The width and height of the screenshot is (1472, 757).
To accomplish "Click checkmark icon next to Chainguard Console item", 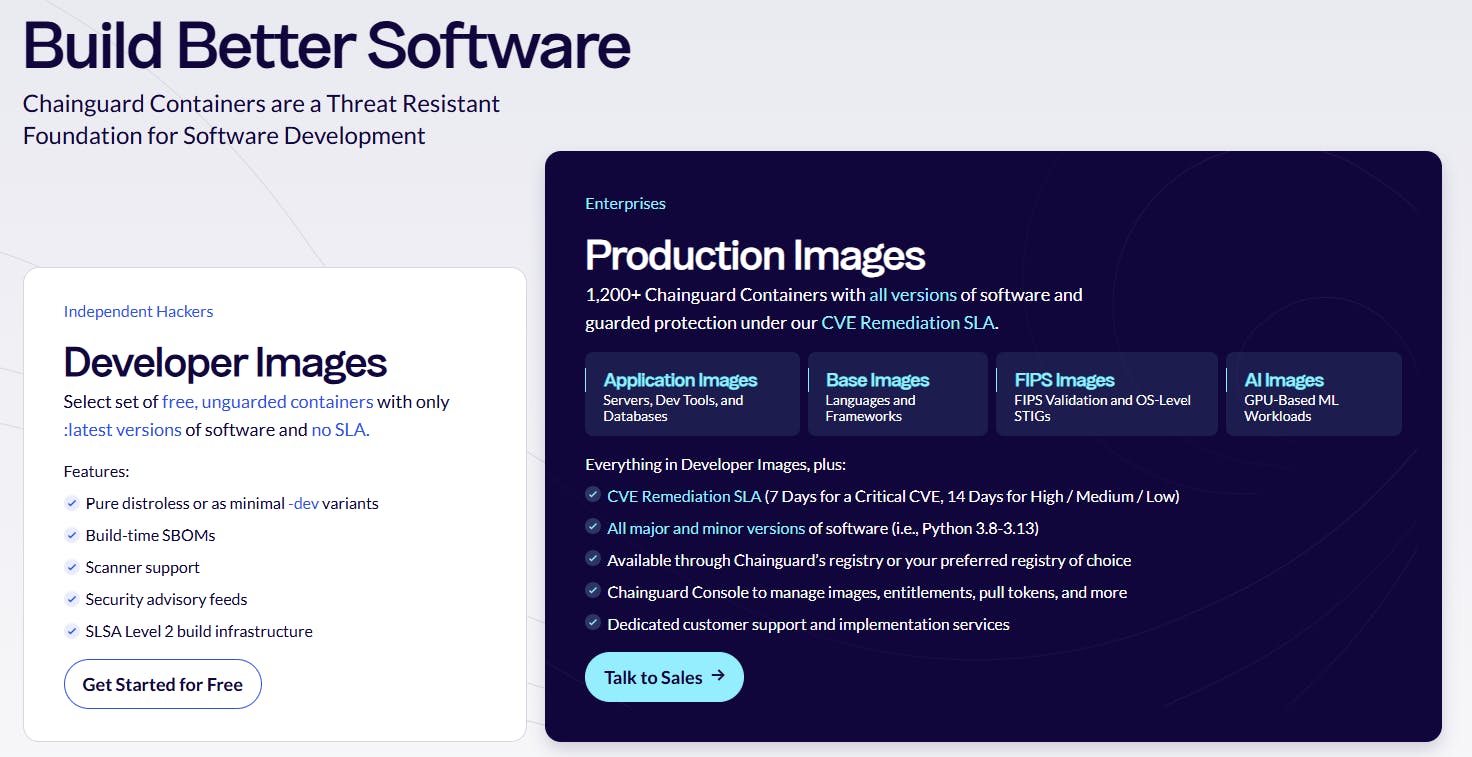I will tap(593, 592).
